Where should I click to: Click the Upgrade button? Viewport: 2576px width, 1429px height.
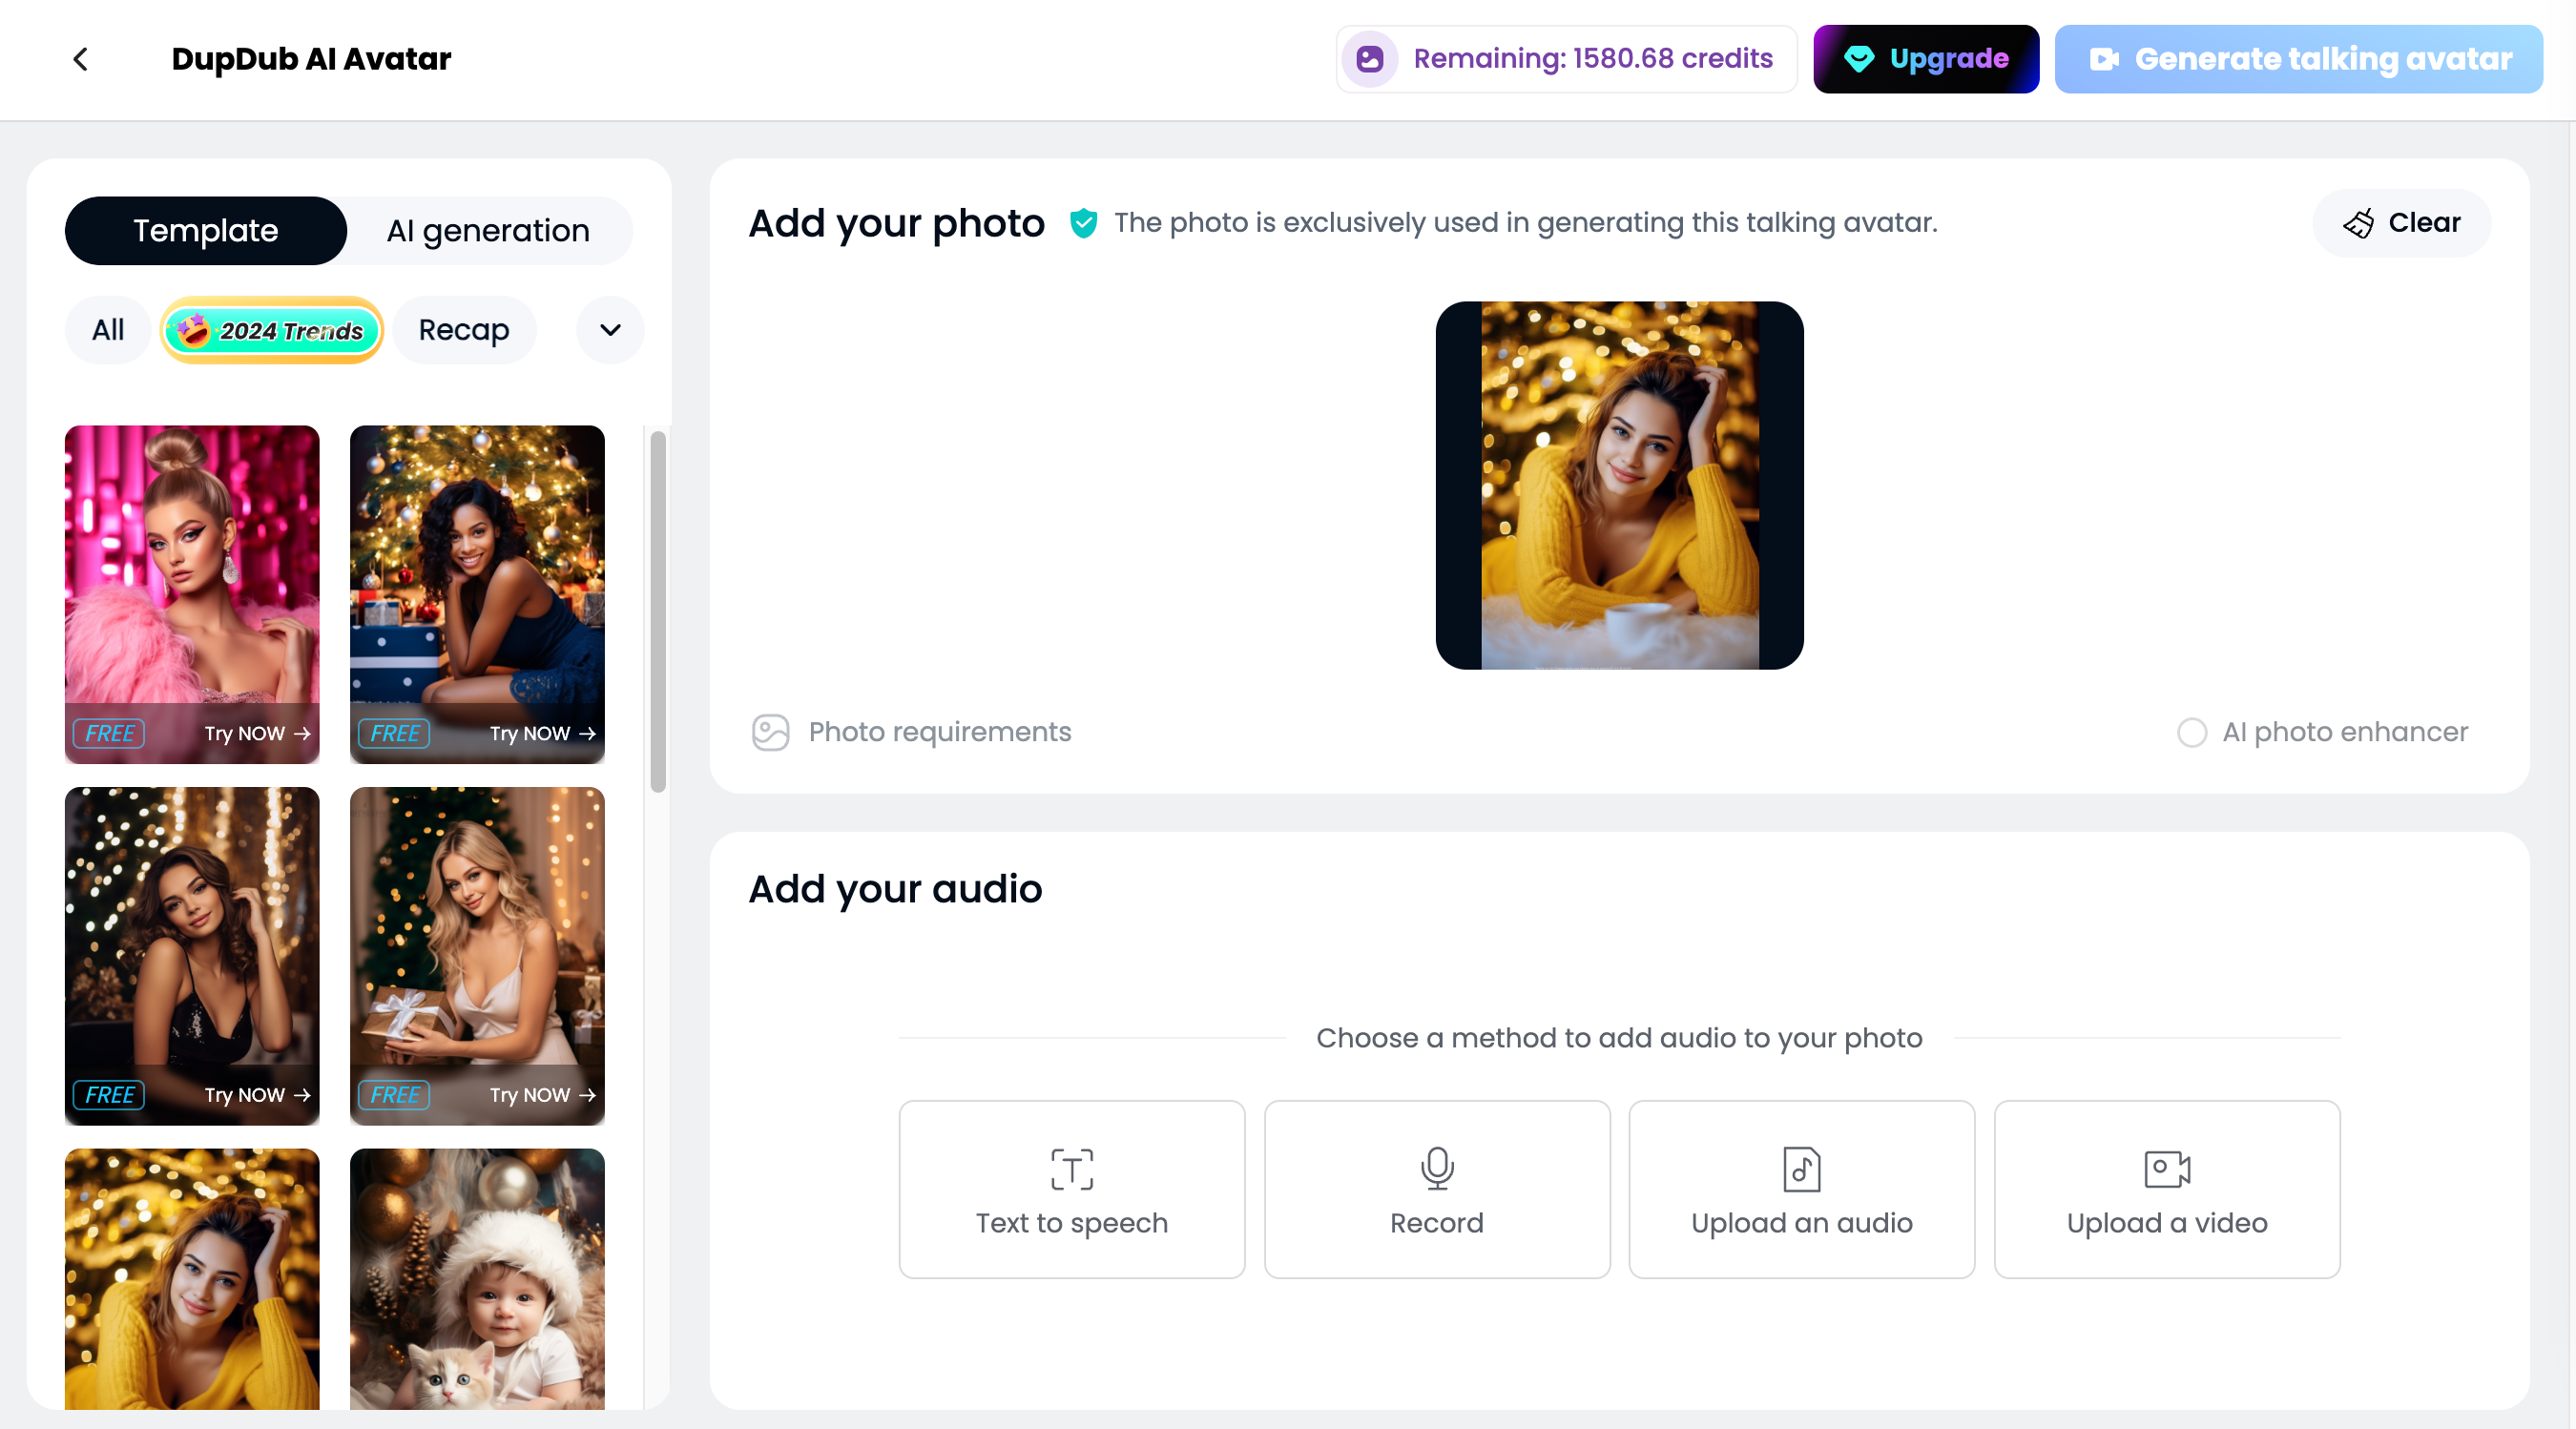(1925, 59)
